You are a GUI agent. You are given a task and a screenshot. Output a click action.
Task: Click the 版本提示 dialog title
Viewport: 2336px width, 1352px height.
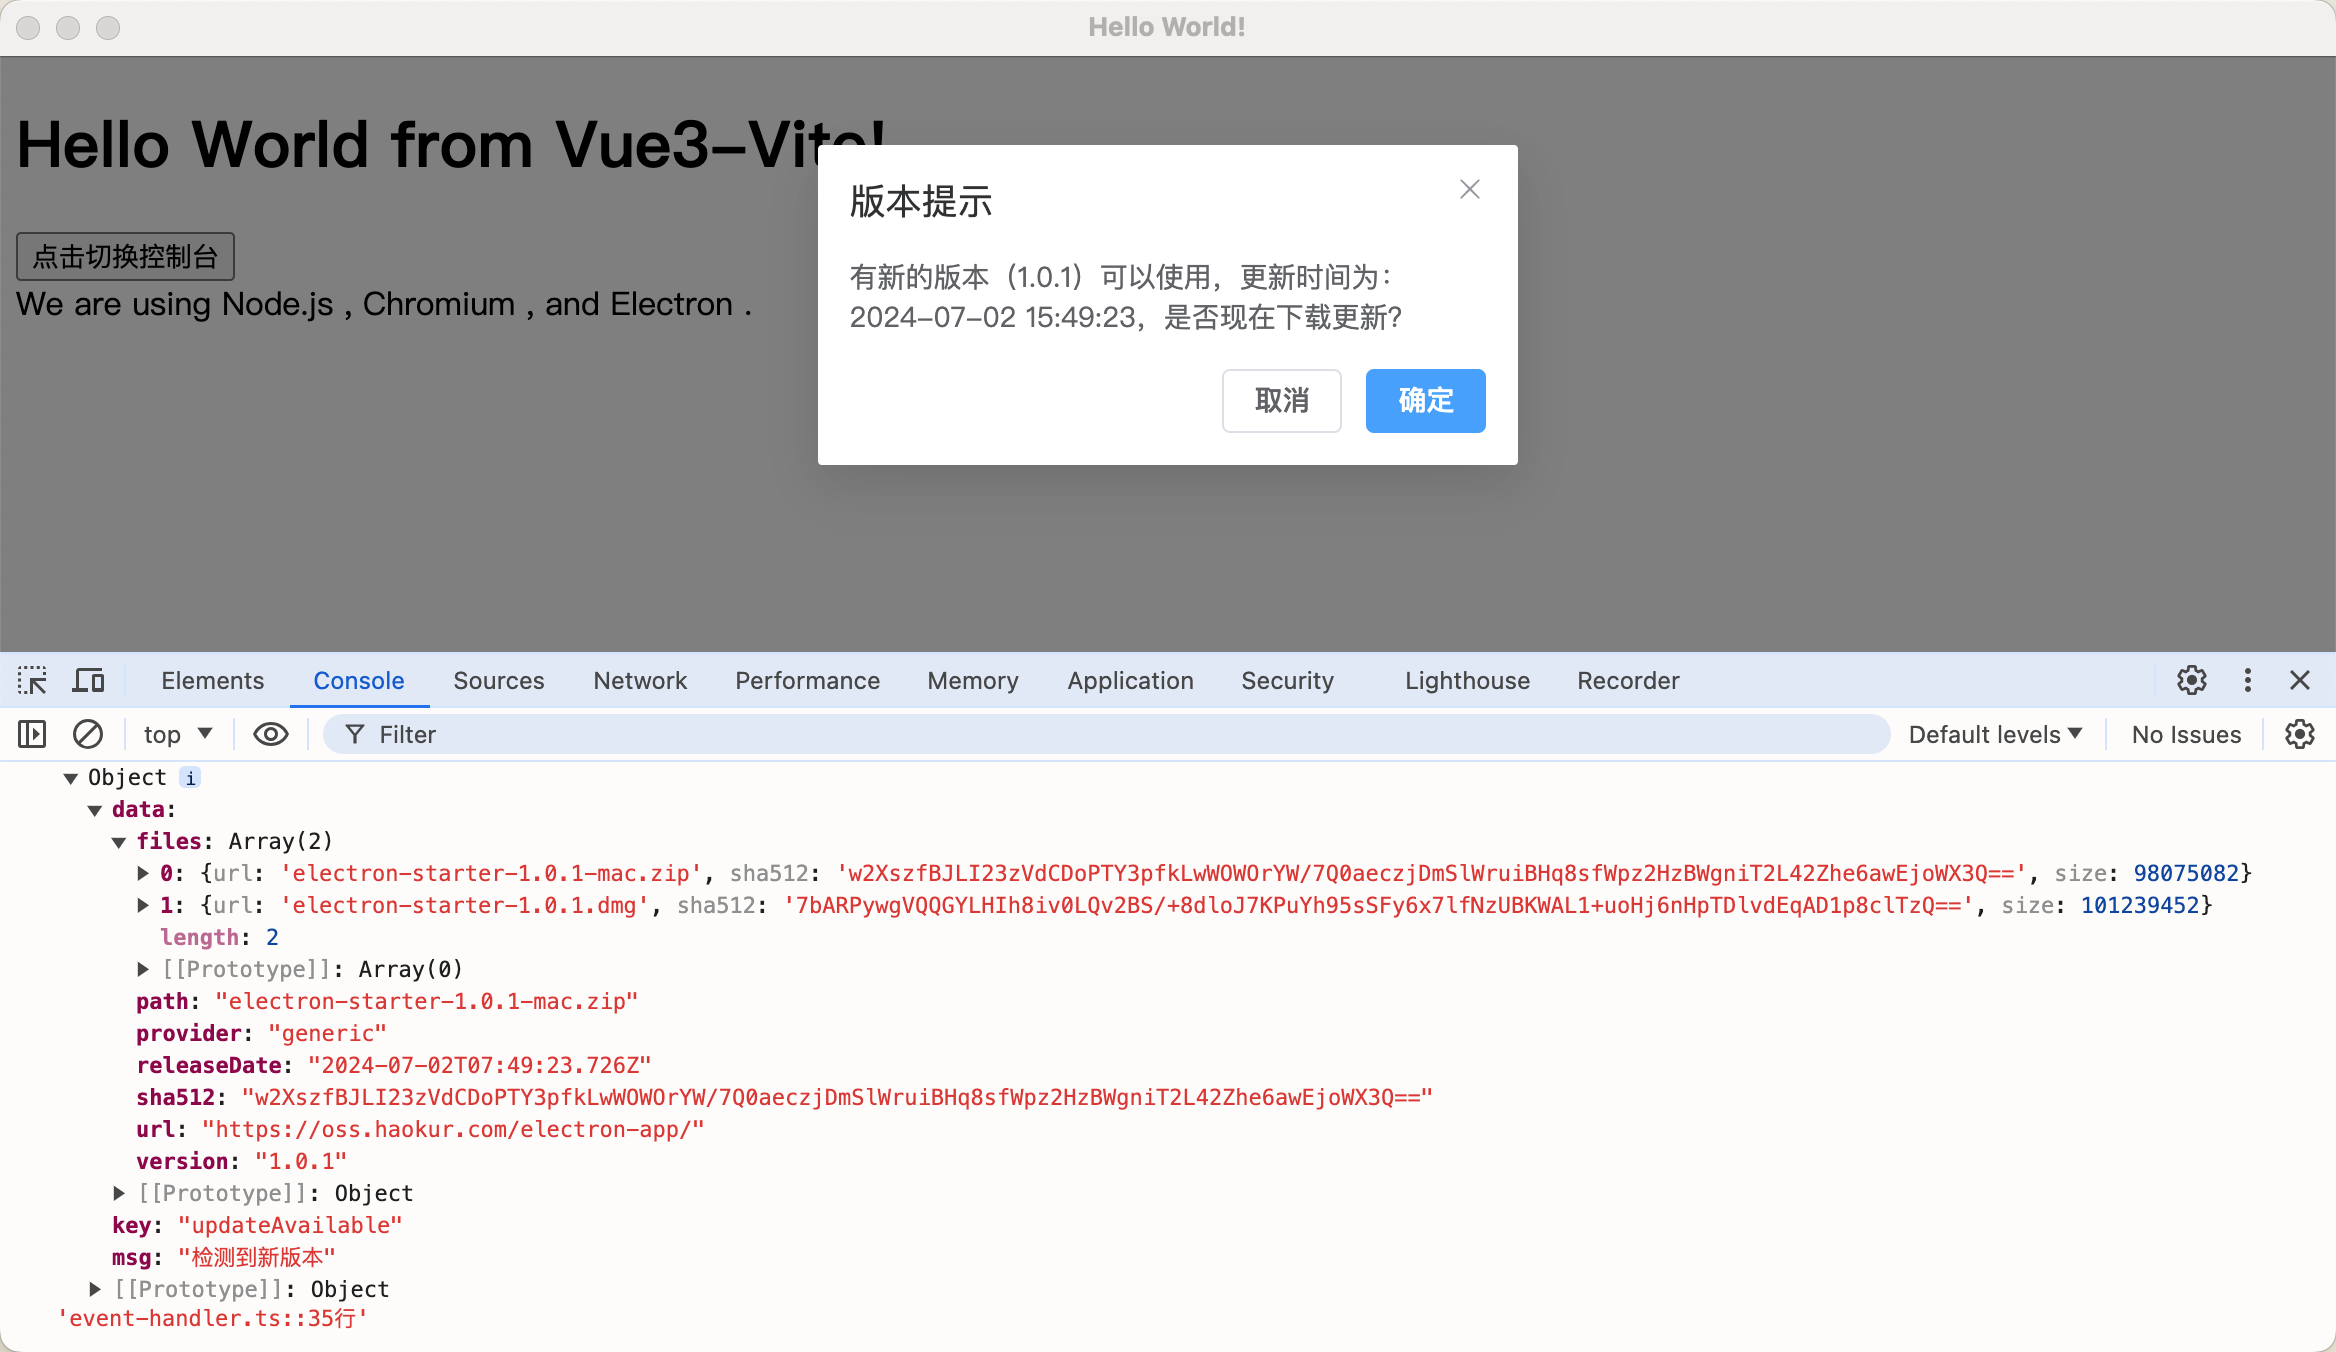click(921, 201)
